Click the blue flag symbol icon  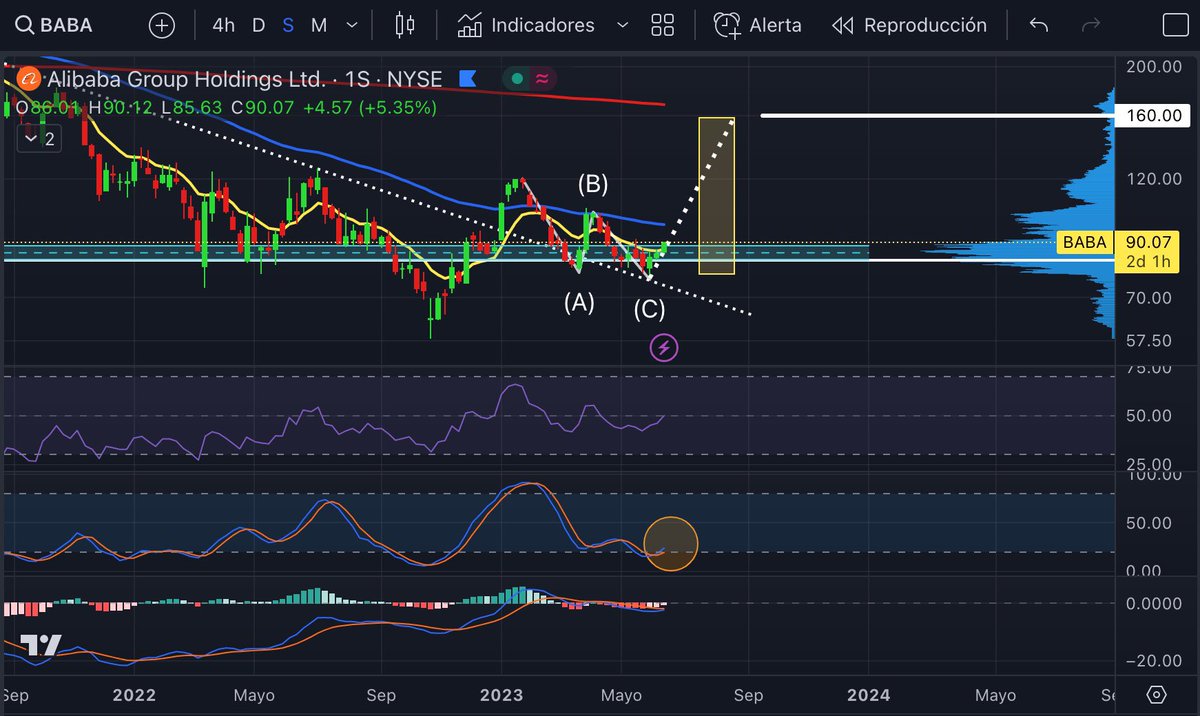click(467, 78)
